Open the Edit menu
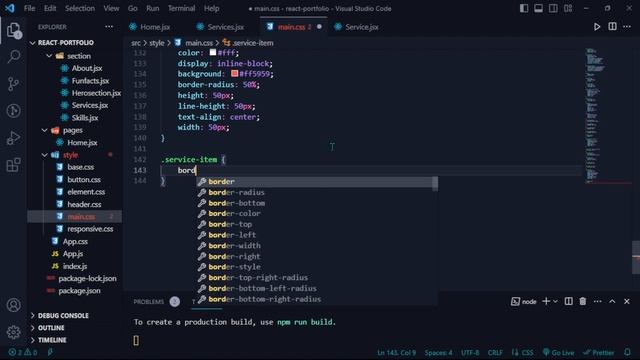Image resolution: width=640 pixels, height=360 pixels. click(x=50, y=8)
